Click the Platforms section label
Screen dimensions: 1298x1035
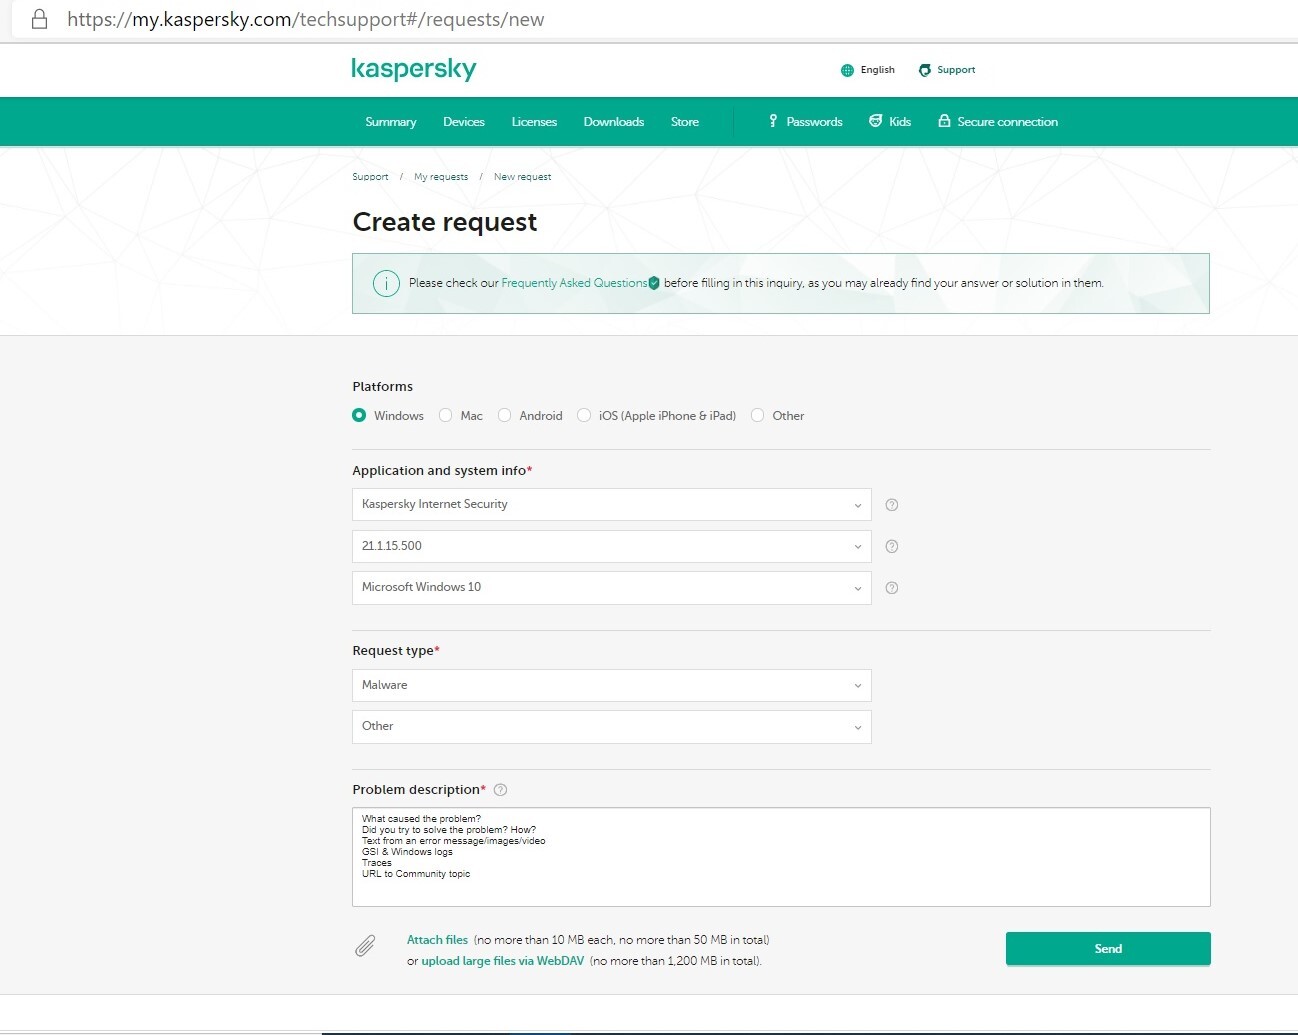[x=382, y=387]
